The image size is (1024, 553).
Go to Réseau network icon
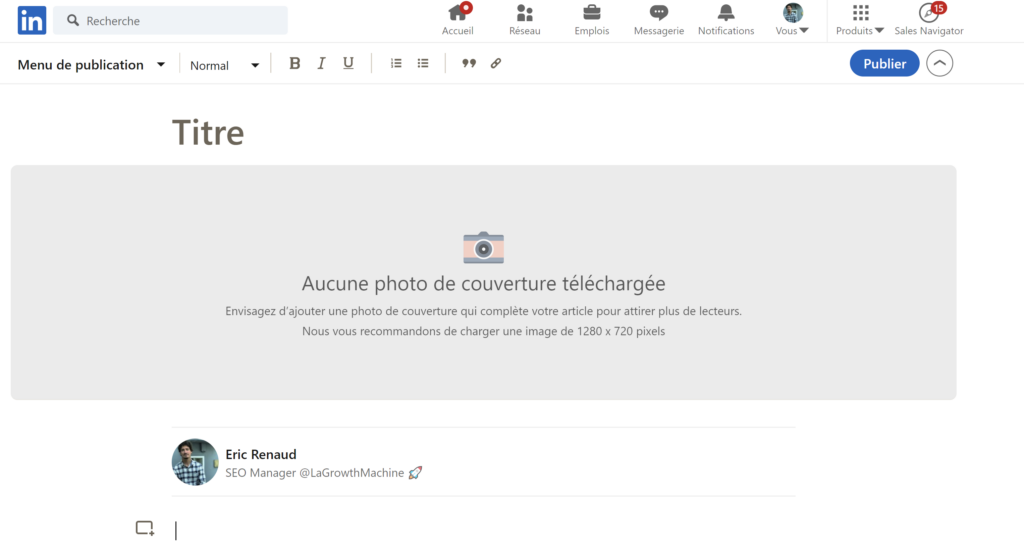pos(524,13)
